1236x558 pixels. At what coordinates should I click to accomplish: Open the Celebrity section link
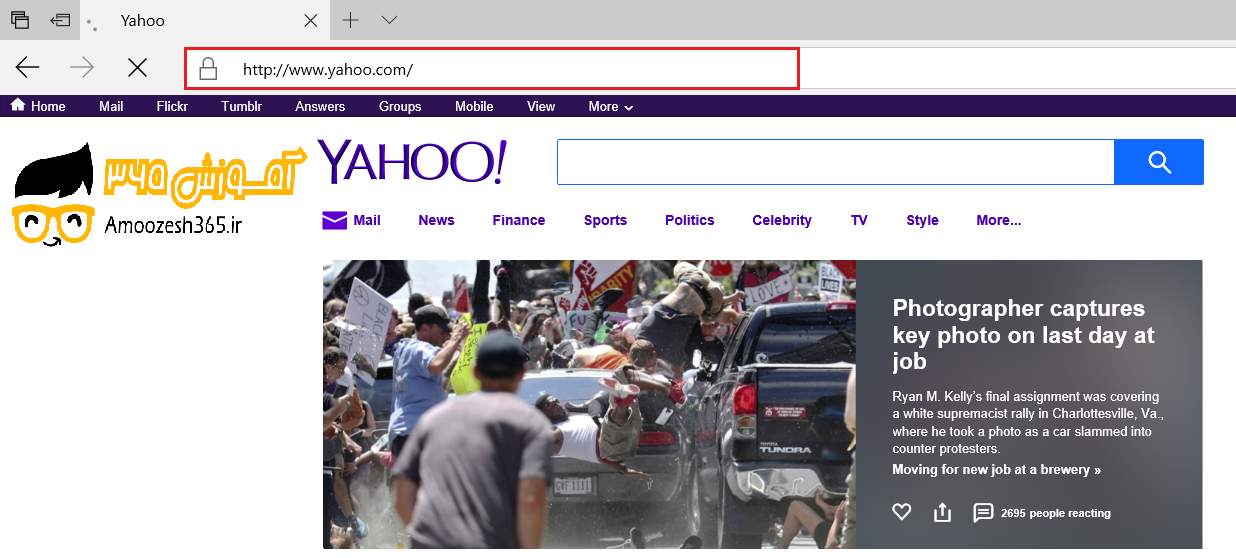point(782,220)
